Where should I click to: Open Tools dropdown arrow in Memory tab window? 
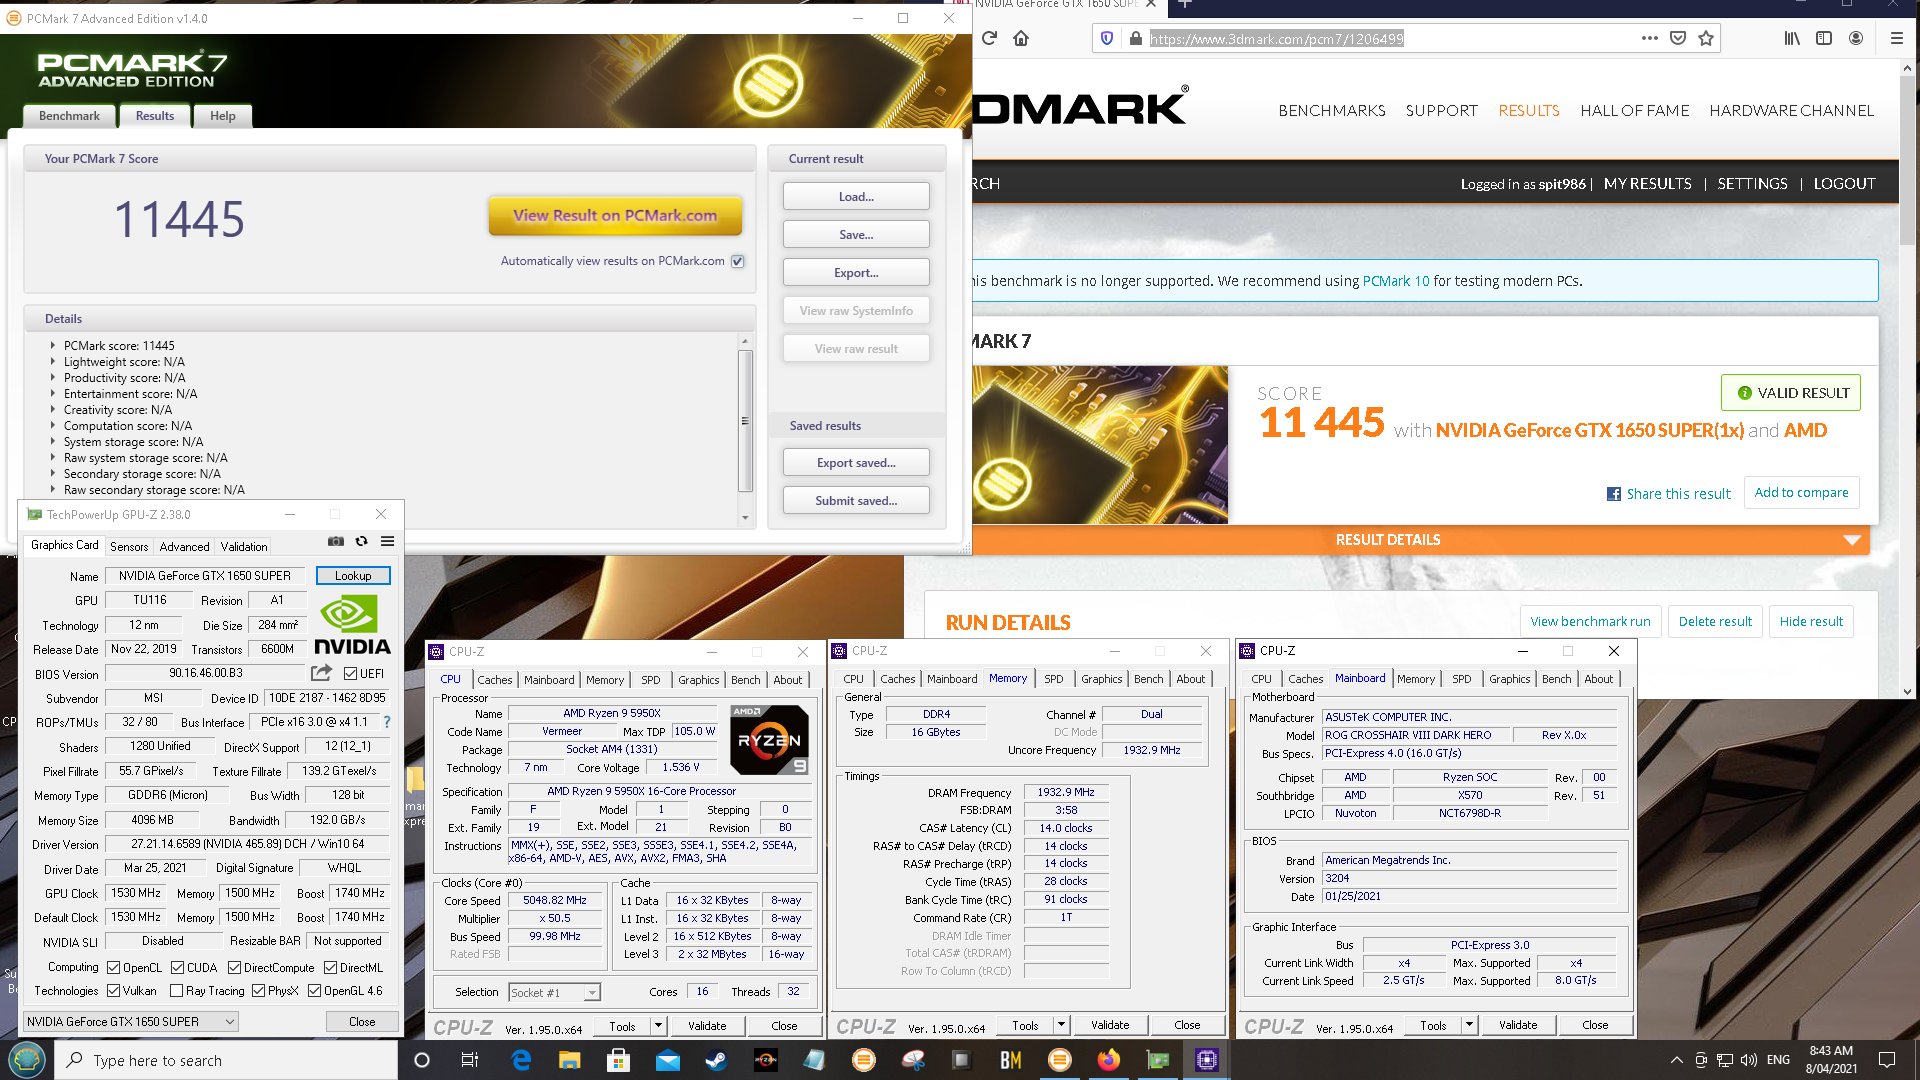pyautogui.click(x=1061, y=1025)
